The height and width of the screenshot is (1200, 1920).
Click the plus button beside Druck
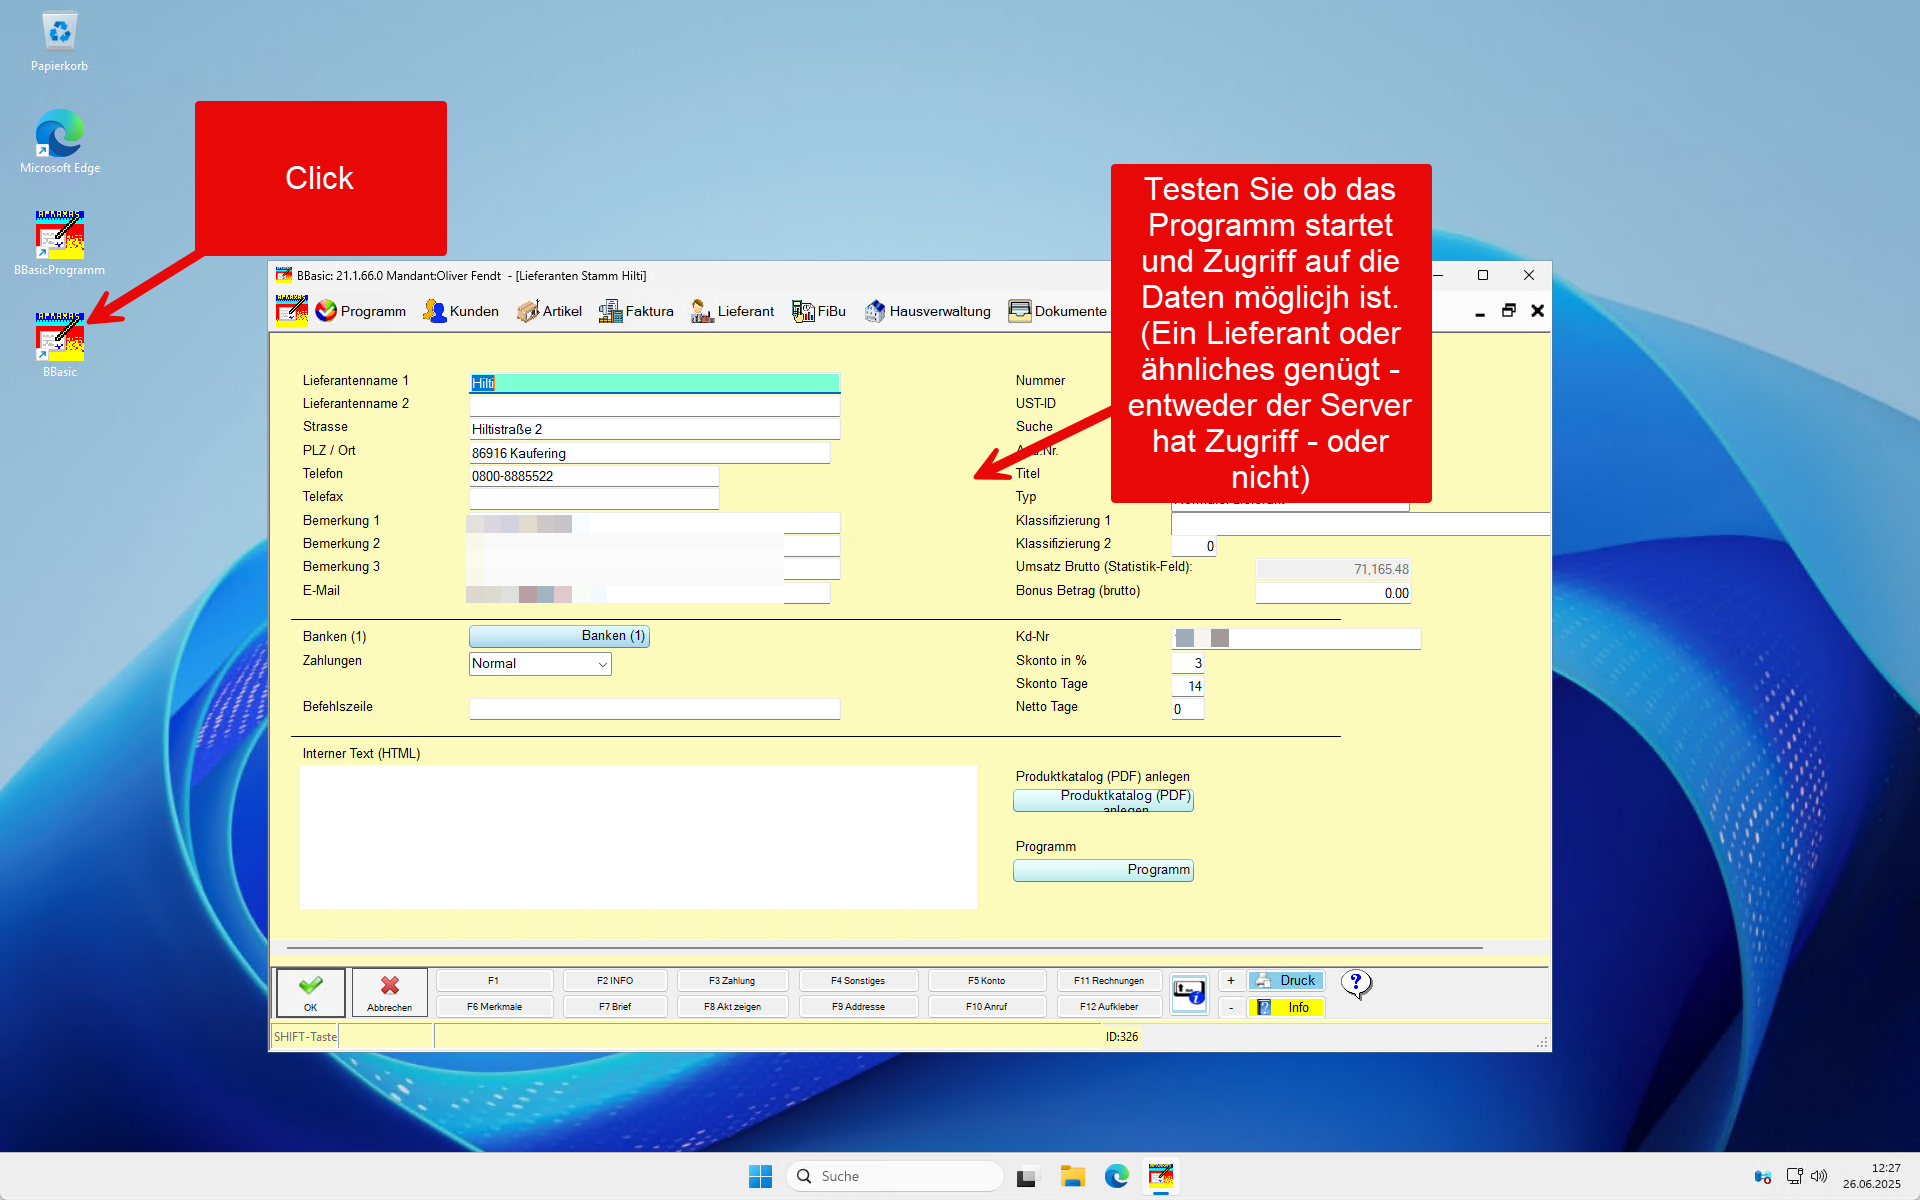tap(1231, 980)
